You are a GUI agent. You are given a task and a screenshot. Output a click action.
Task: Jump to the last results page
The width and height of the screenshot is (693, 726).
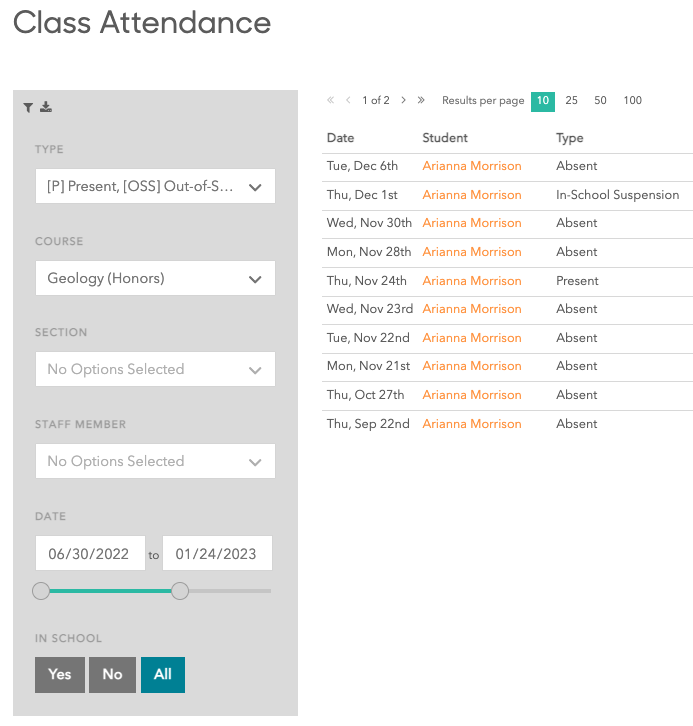click(x=421, y=100)
